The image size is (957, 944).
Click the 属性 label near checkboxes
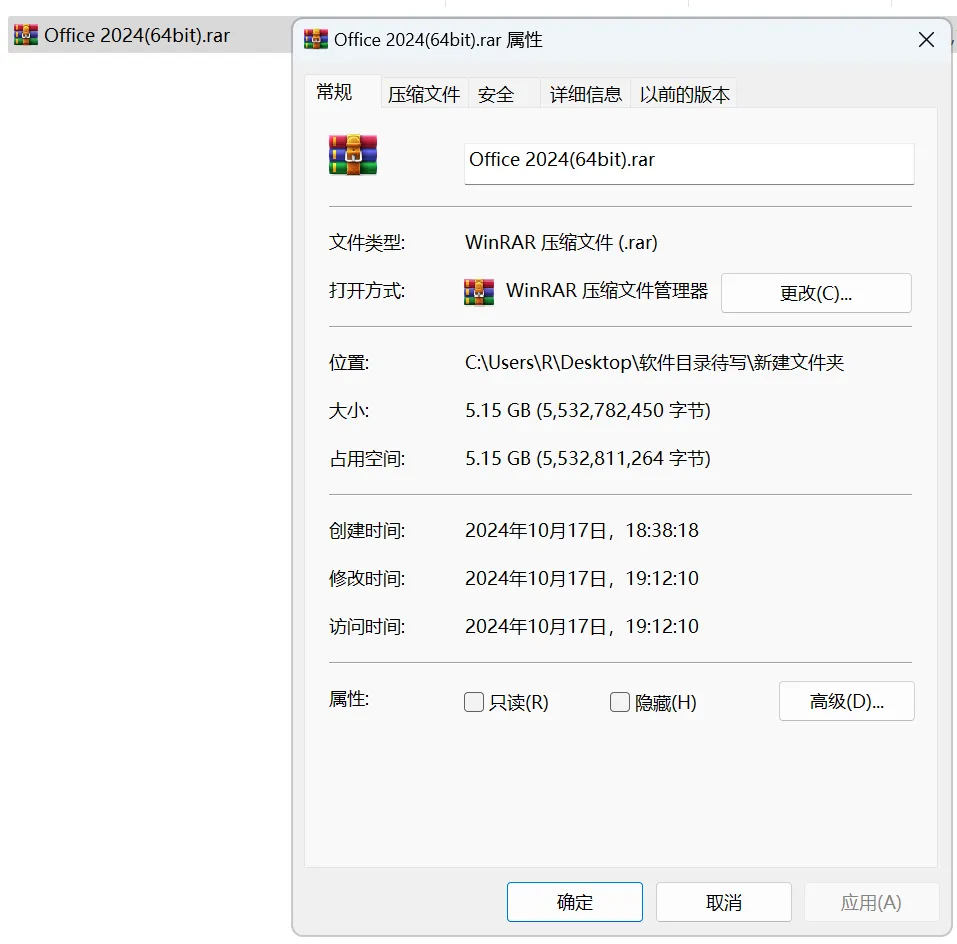(348, 699)
